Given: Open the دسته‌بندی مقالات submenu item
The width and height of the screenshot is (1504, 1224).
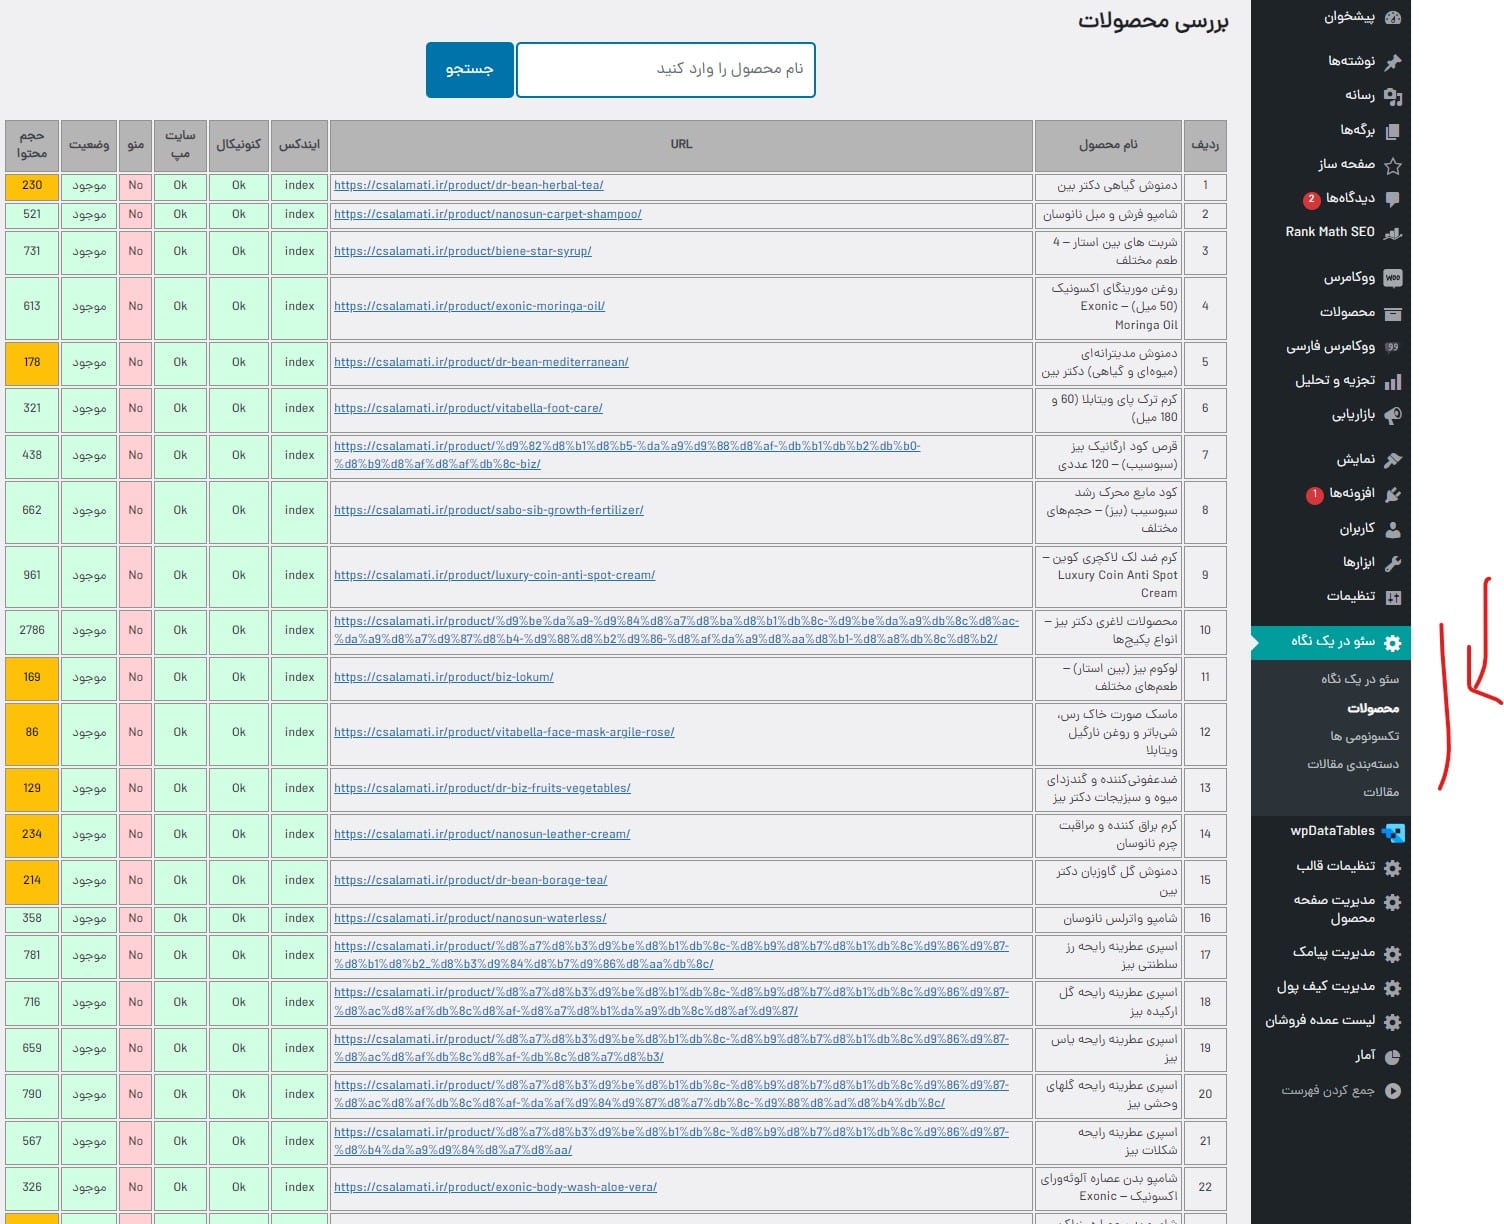Looking at the screenshot, I should (1353, 764).
